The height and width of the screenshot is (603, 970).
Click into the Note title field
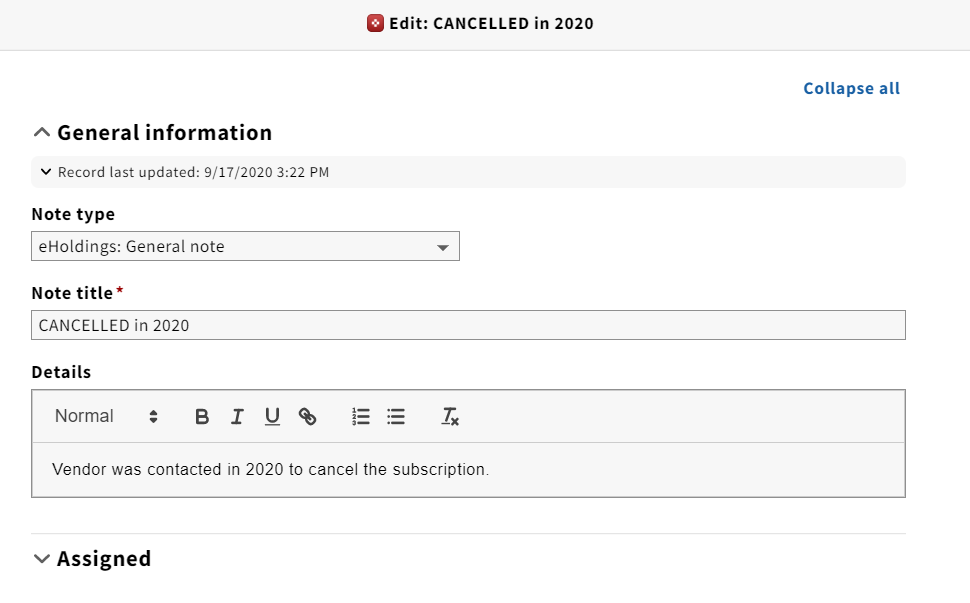coord(468,325)
